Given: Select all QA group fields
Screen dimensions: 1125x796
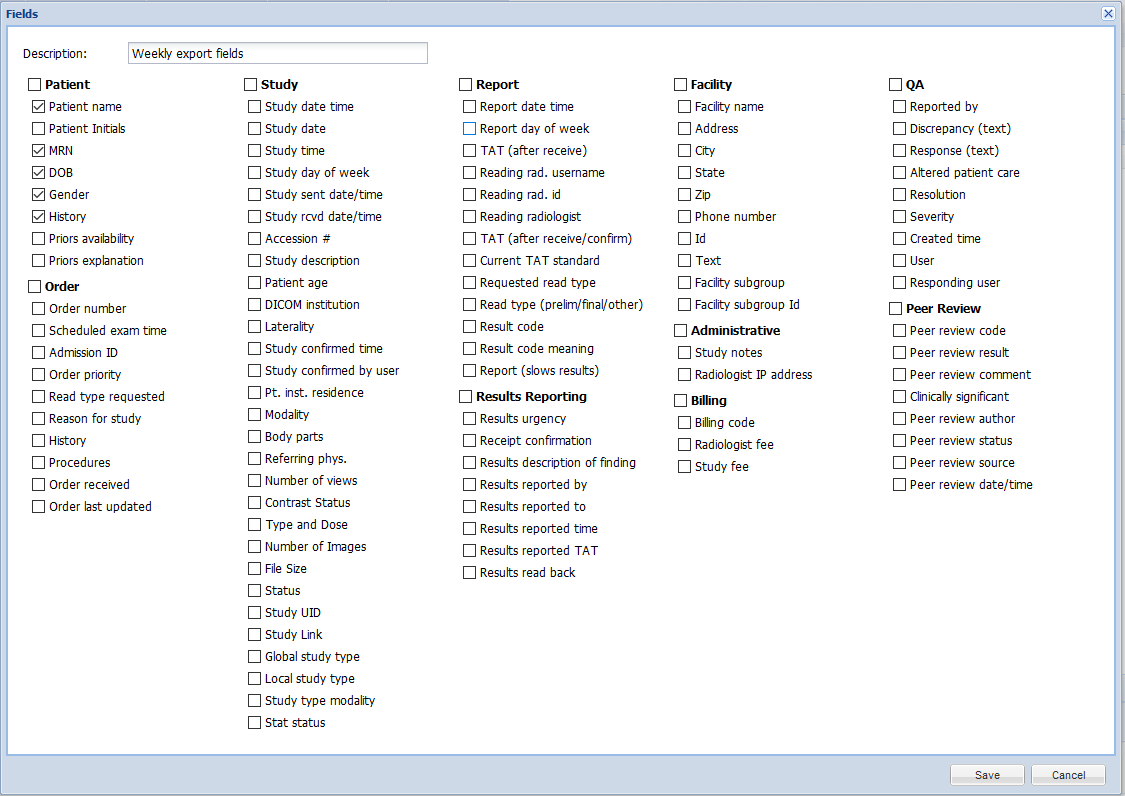Looking at the screenshot, I should point(895,85).
